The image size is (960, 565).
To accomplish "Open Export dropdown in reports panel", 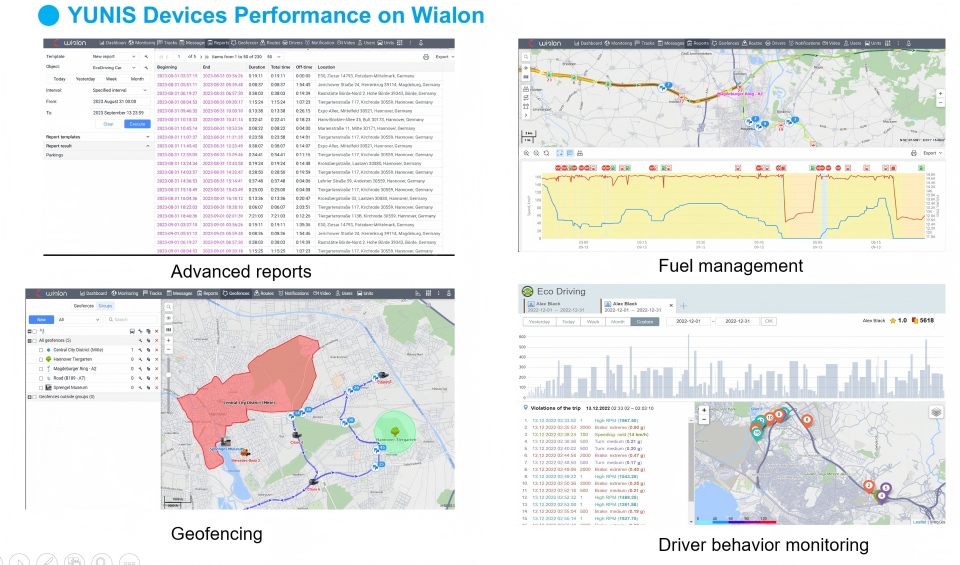I will pos(444,57).
